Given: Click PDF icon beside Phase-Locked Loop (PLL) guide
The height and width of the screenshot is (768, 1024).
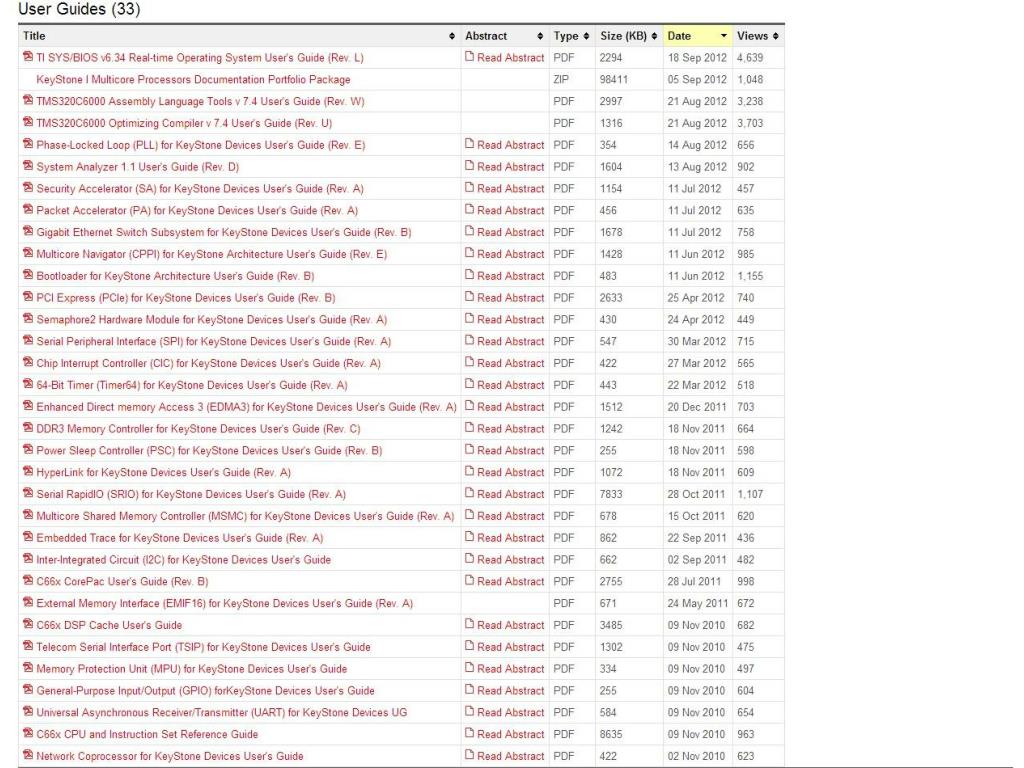Looking at the screenshot, I should click(x=27, y=144).
